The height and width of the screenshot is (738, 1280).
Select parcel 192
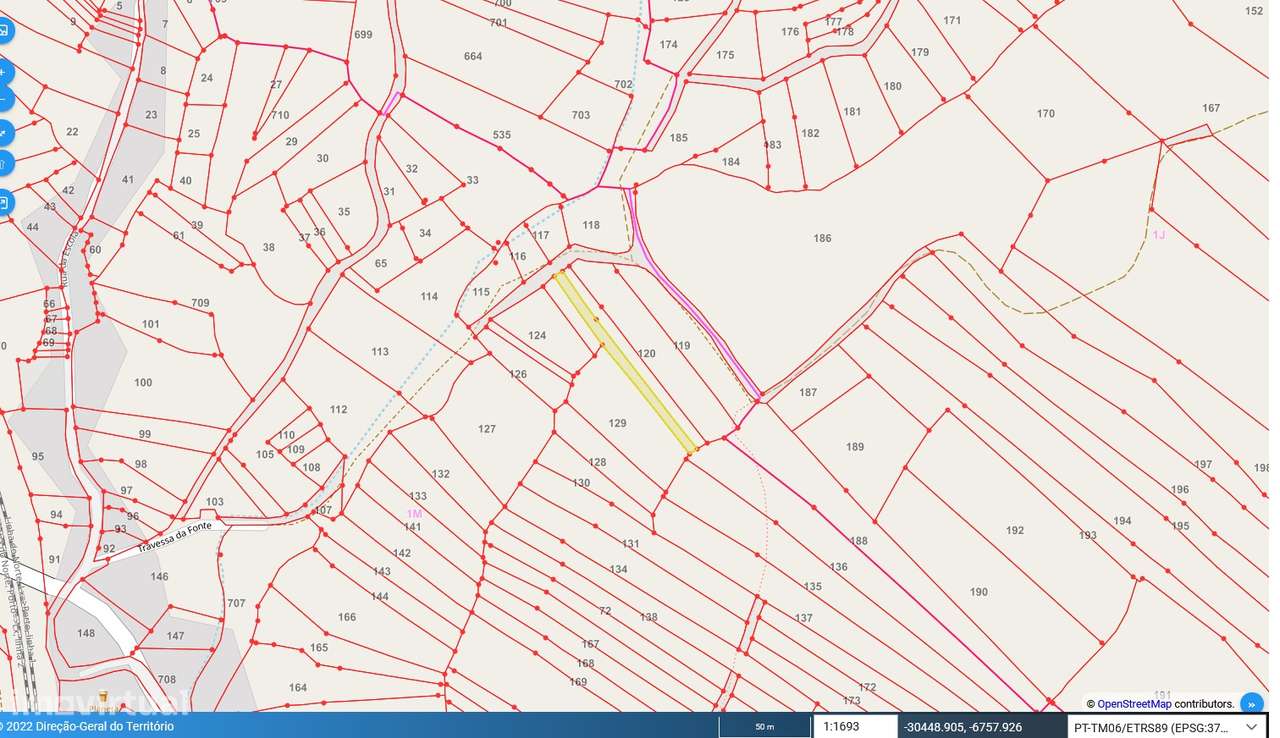point(1015,530)
